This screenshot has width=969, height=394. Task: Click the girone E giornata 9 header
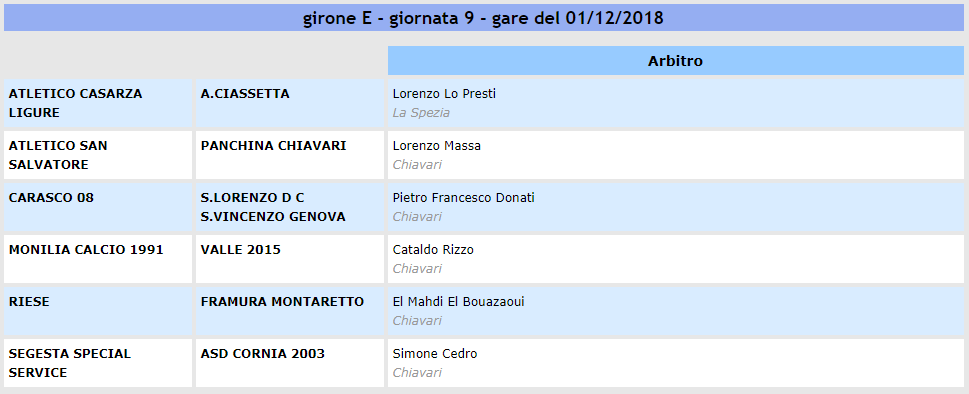click(484, 18)
